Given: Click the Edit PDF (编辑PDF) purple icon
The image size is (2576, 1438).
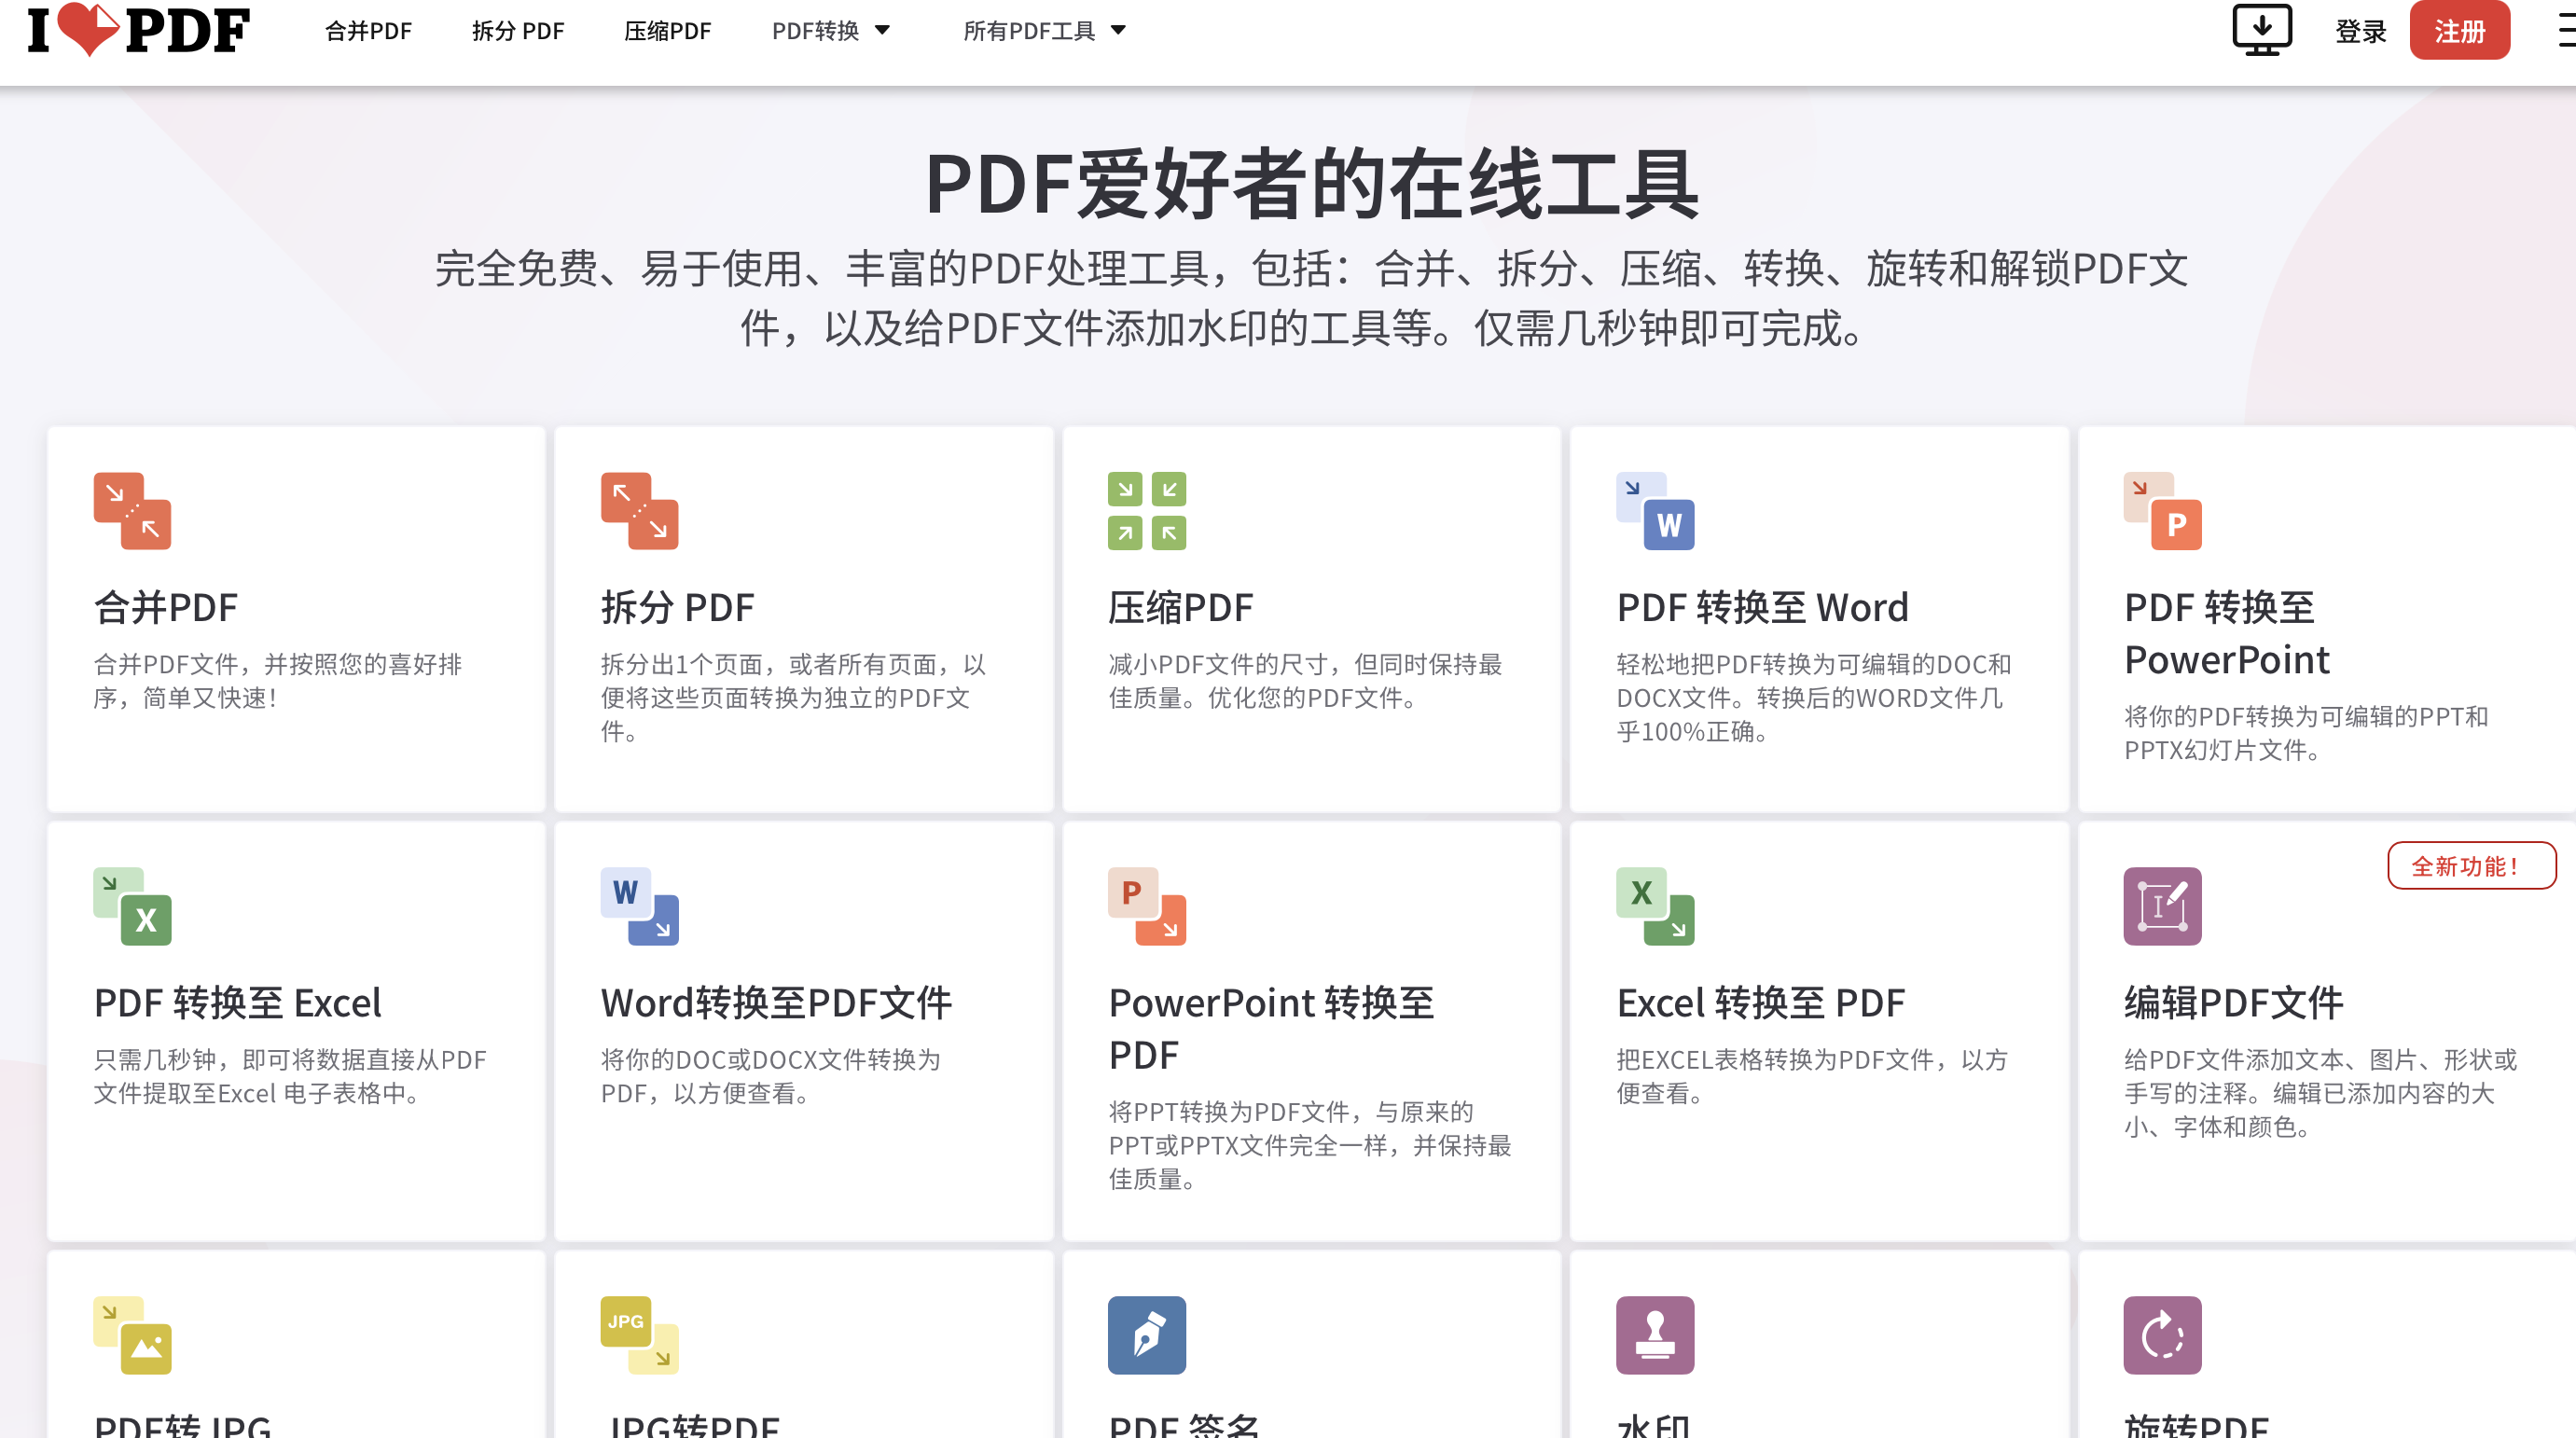Looking at the screenshot, I should pos(2162,906).
